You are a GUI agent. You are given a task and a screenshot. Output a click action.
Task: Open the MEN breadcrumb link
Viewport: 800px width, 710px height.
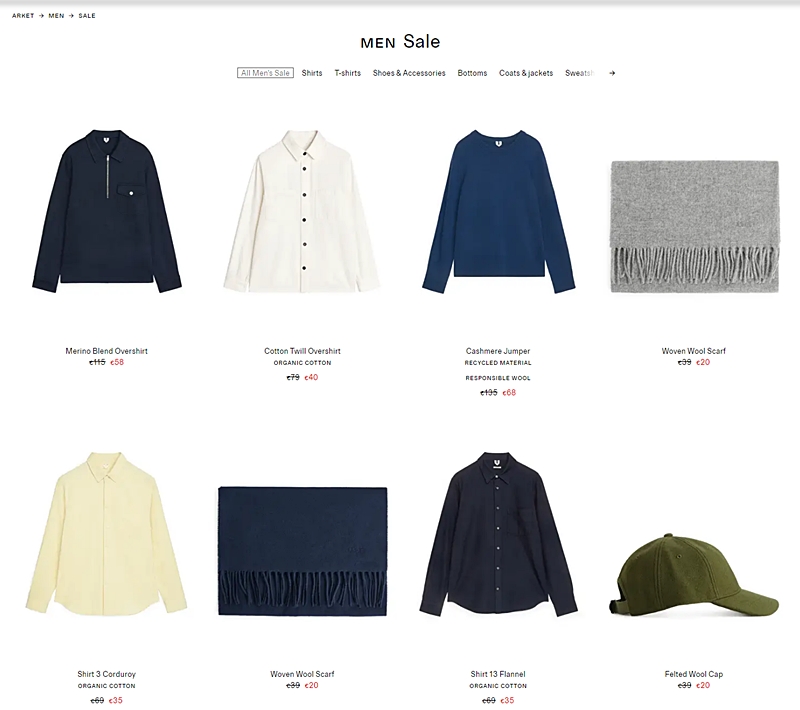(56, 16)
